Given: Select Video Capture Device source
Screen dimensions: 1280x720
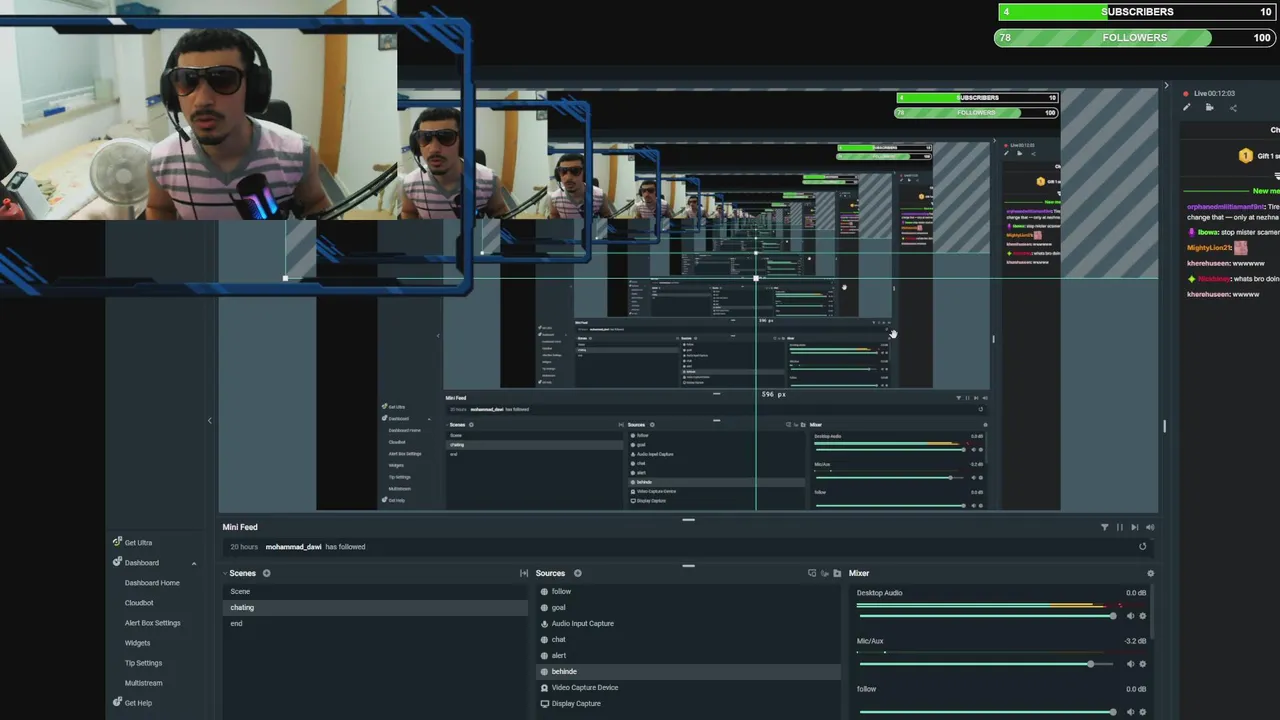Looking at the screenshot, I should (688, 688).
